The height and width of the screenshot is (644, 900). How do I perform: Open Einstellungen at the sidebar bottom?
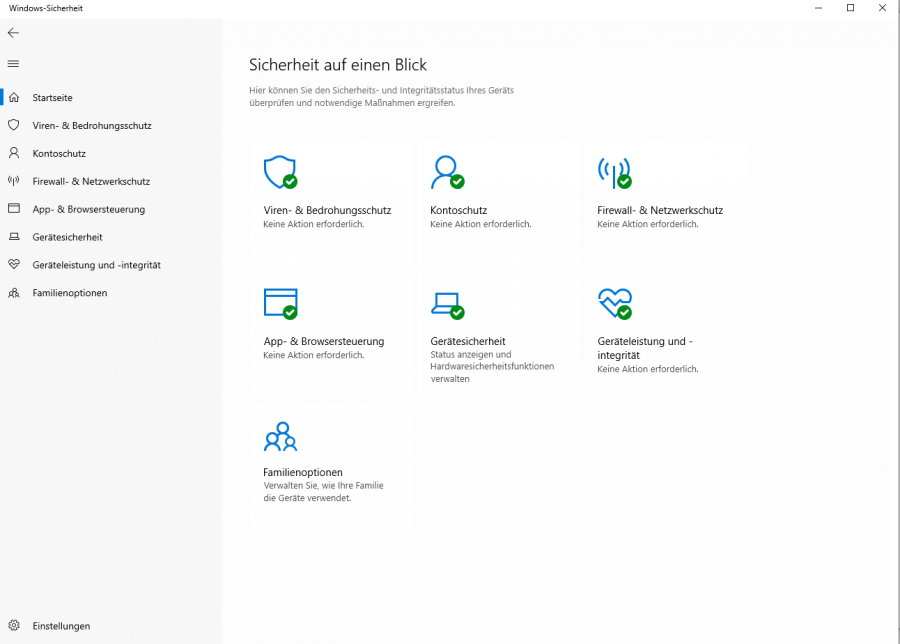[x=61, y=626]
